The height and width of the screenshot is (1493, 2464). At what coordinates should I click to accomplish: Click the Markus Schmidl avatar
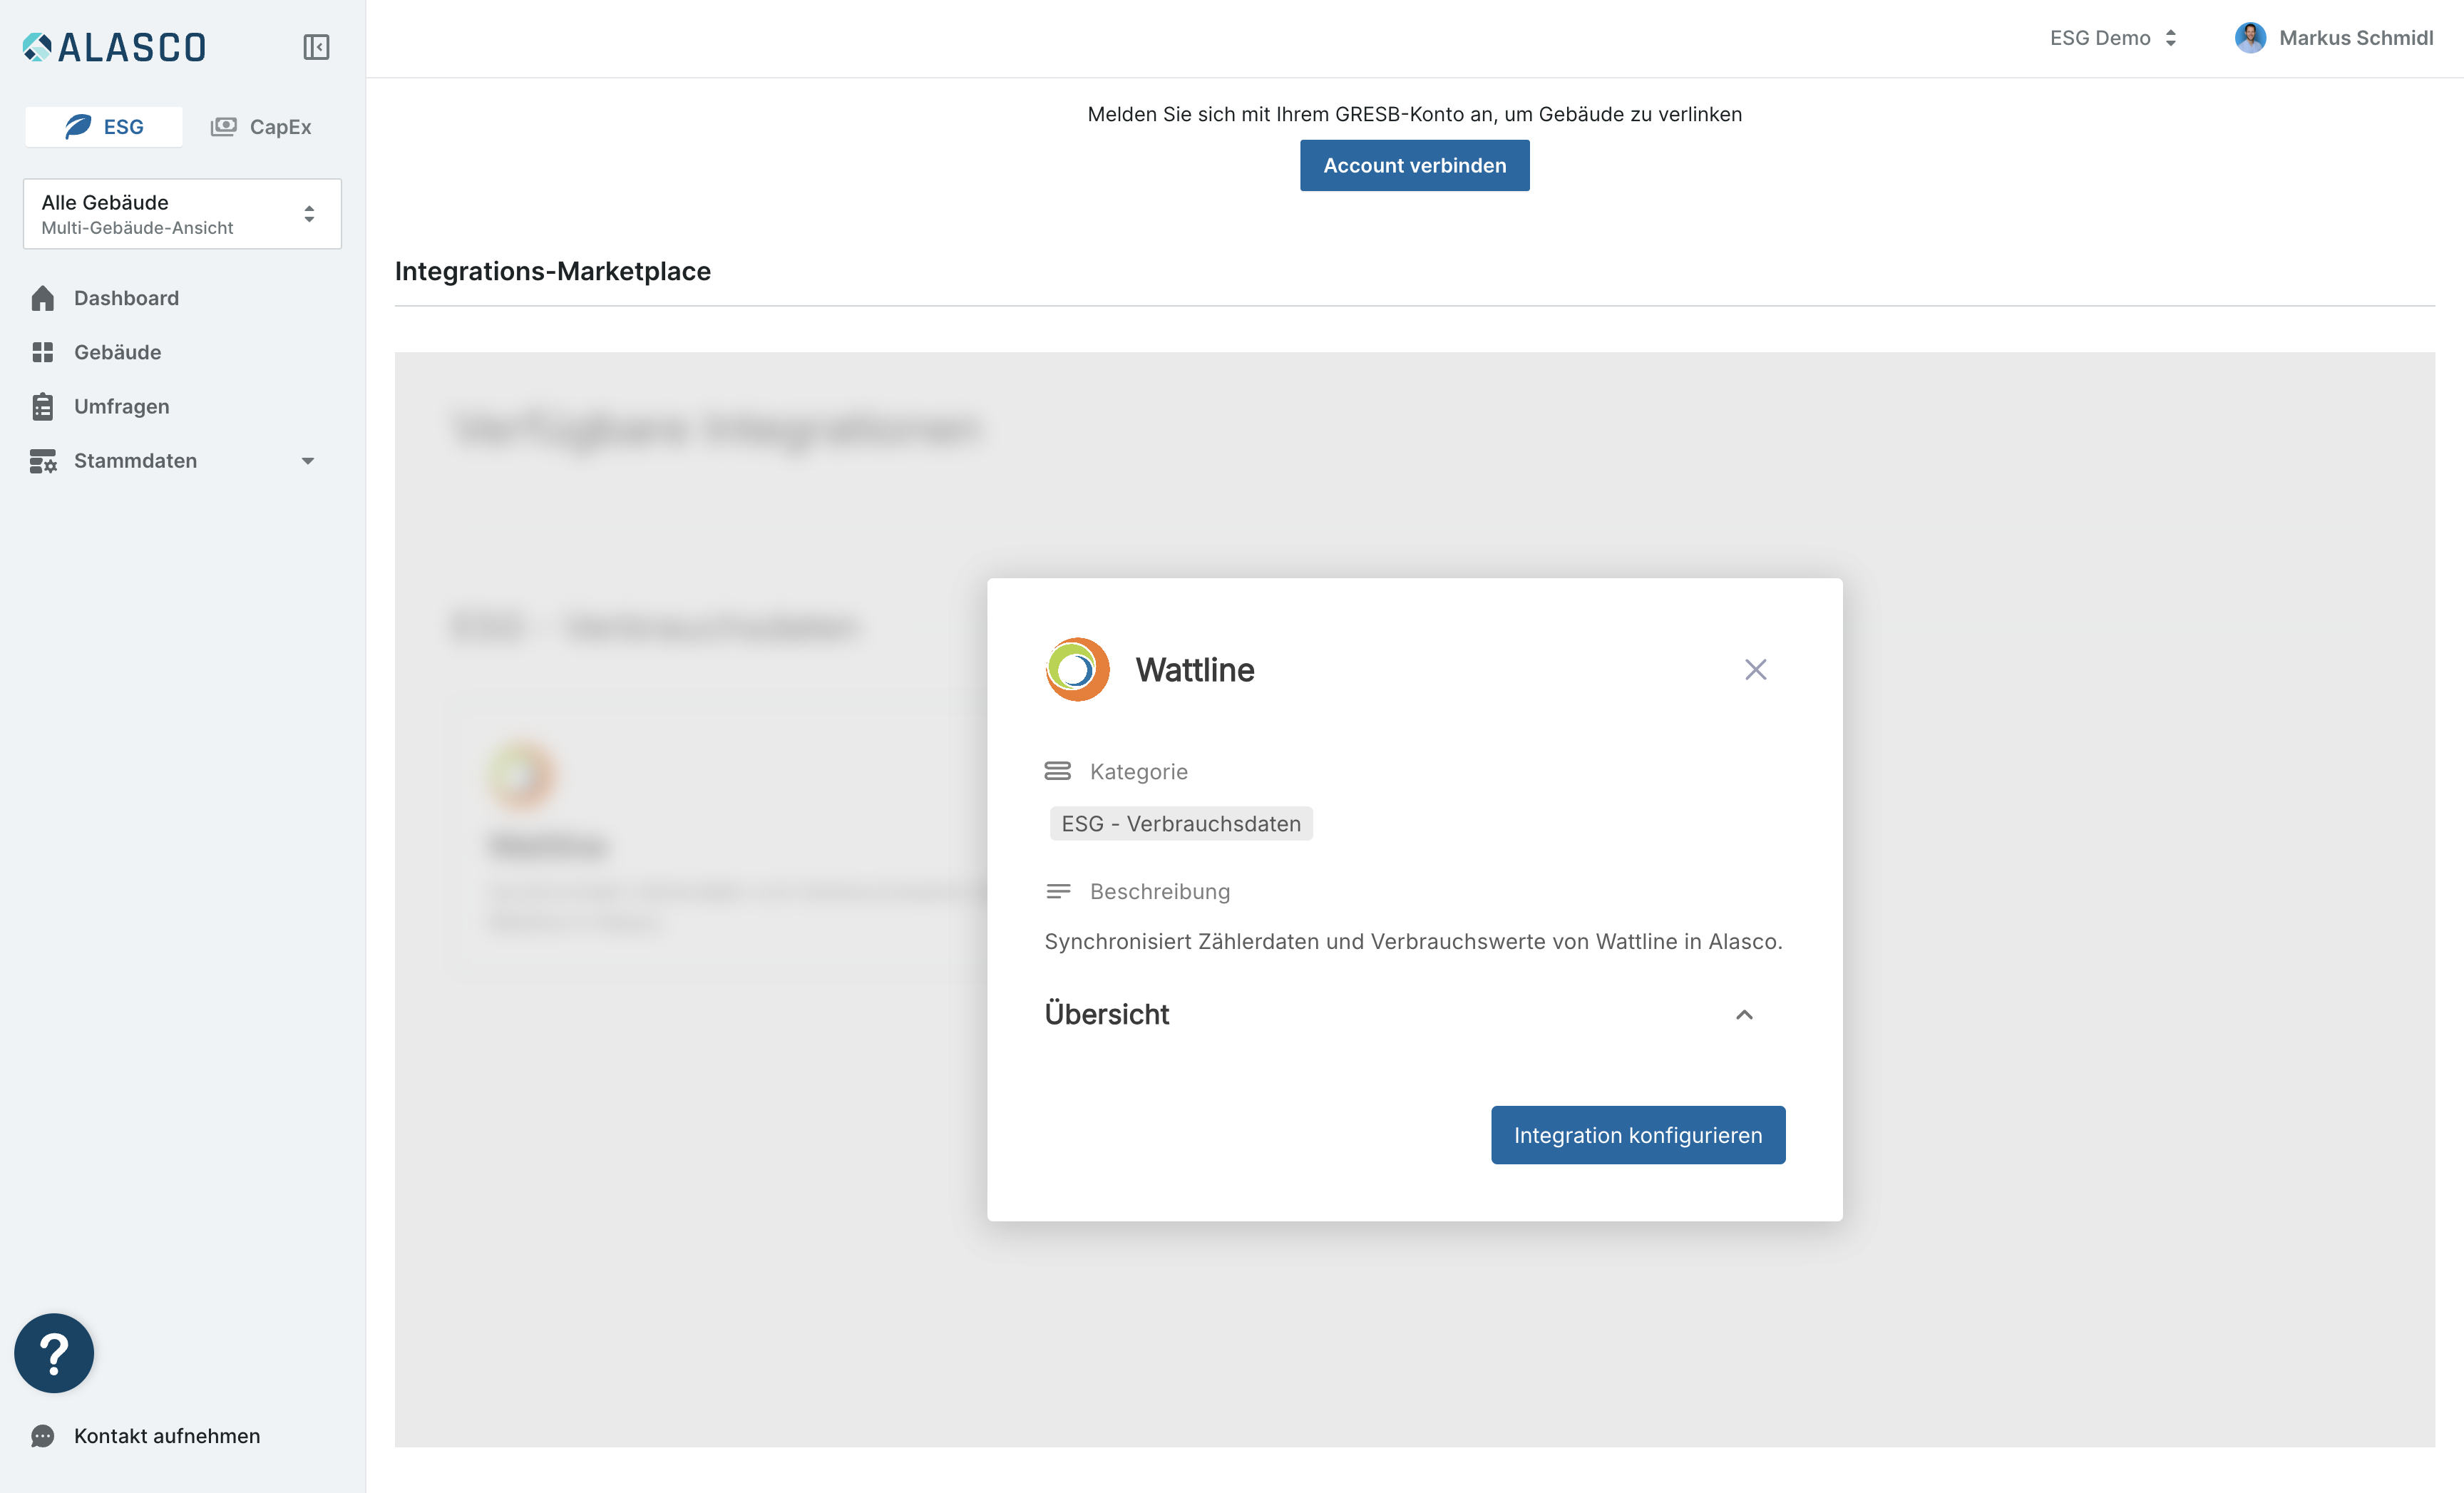pos(2250,38)
